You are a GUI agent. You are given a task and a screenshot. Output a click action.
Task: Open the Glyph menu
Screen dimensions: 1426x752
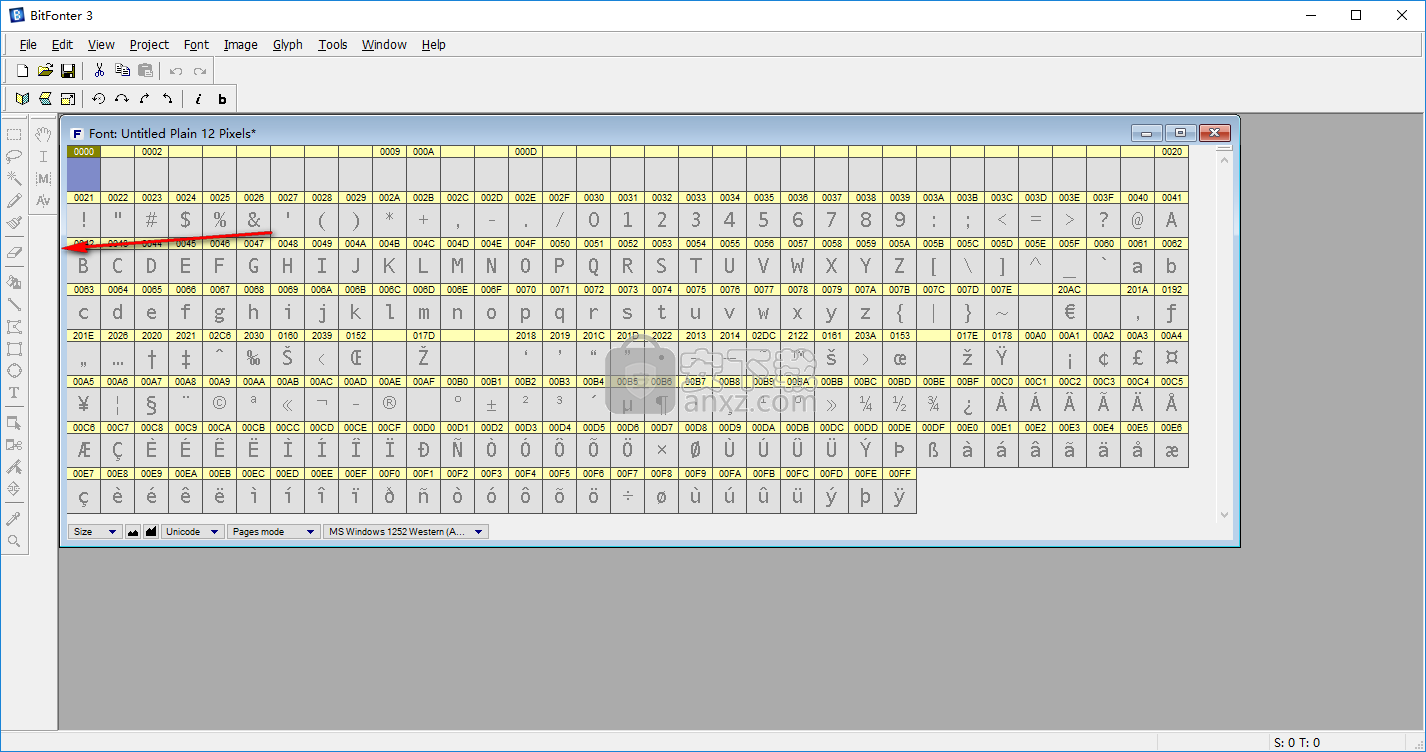288,44
